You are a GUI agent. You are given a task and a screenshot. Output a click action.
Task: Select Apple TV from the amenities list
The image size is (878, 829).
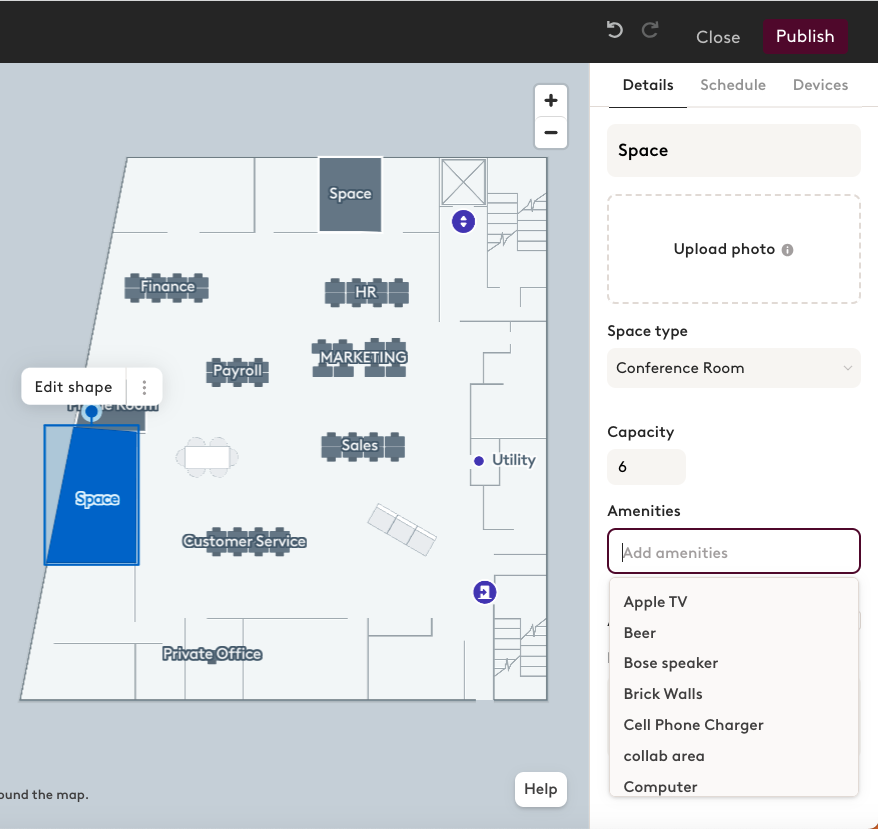click(x=655, y=602)
